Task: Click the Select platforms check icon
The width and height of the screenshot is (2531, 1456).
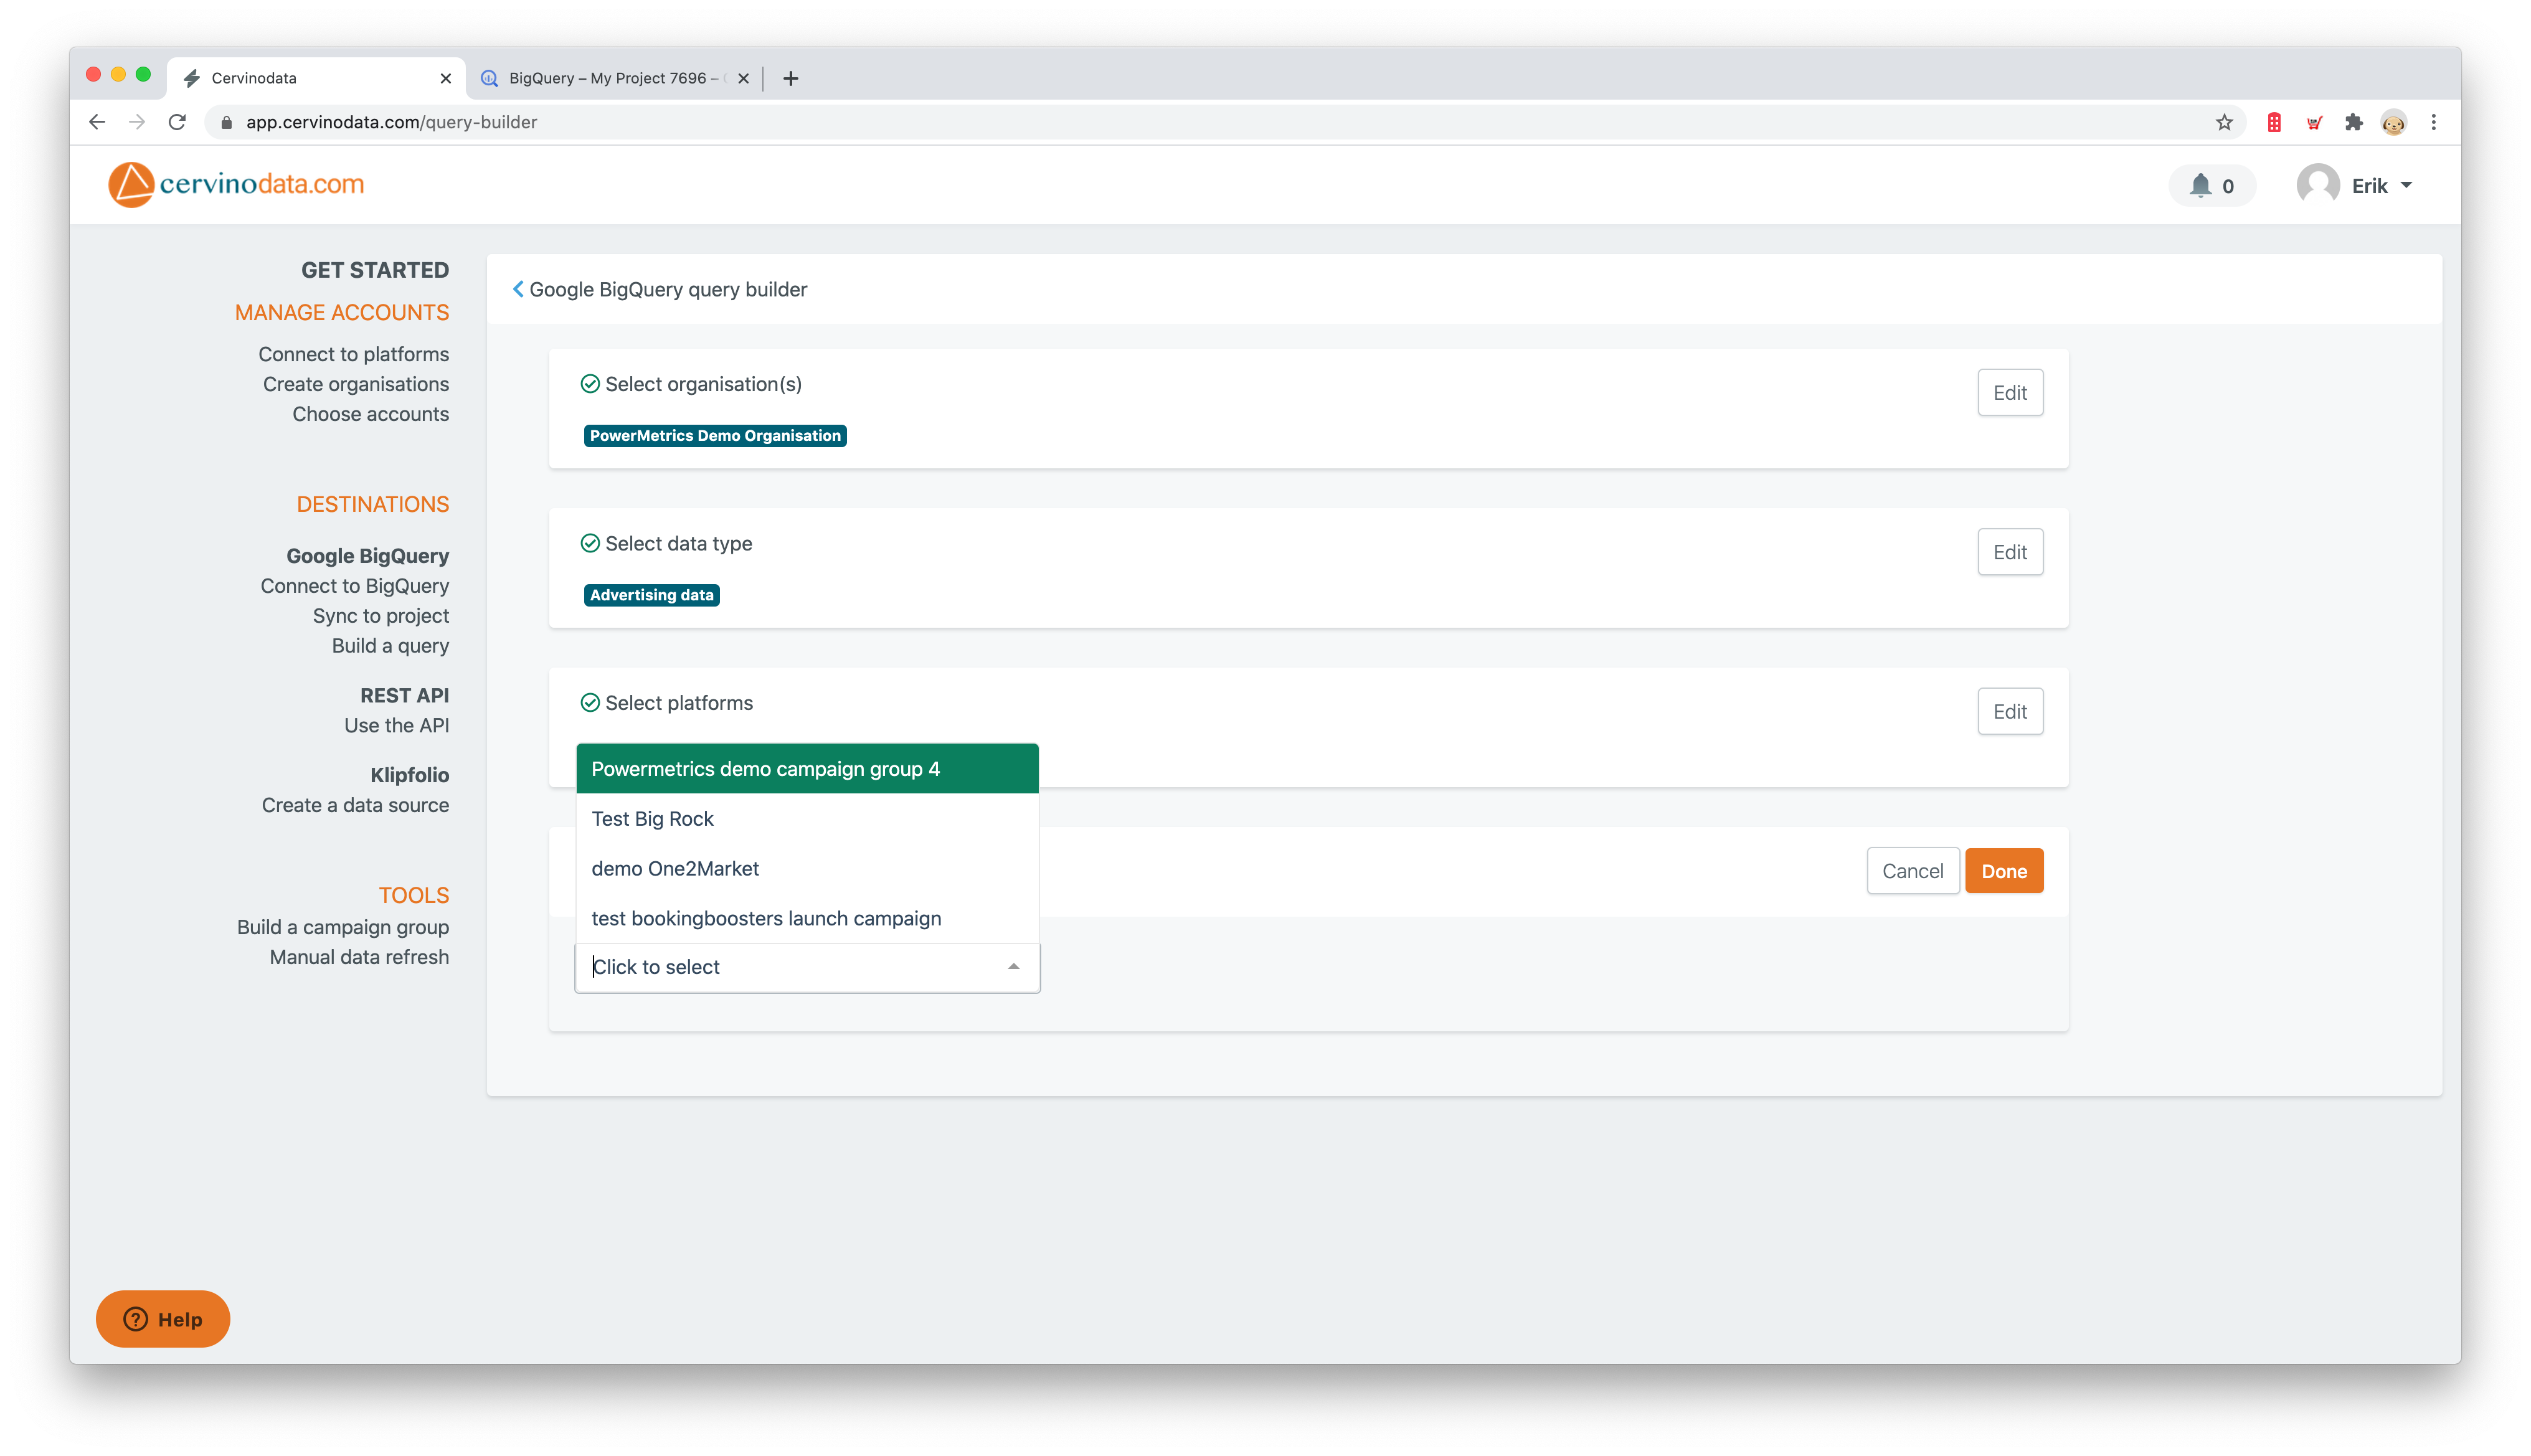Action: point(590,703)
